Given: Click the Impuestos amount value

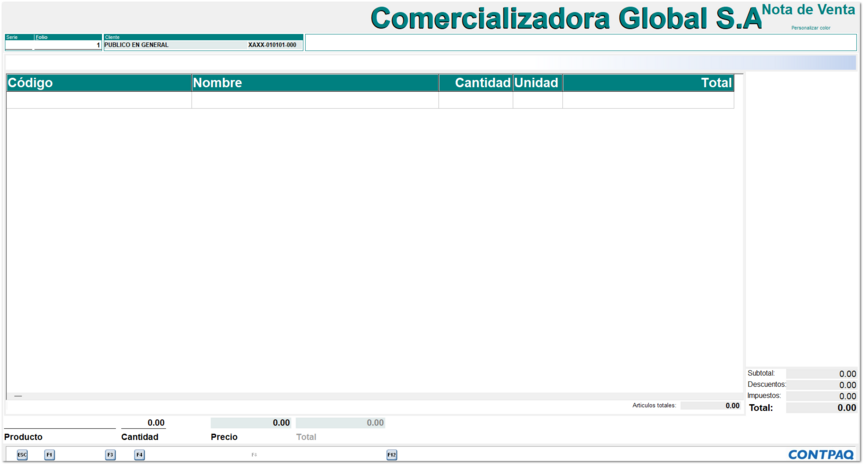Looking at the screenshot, I should coord(821,396).
